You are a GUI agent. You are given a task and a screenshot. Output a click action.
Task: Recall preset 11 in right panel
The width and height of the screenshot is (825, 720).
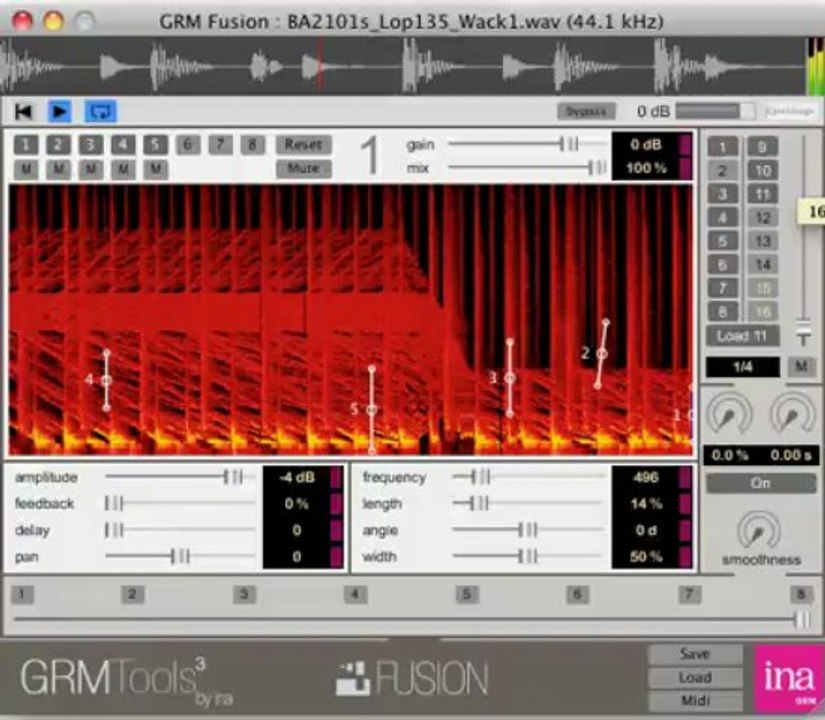click(762, 194)
